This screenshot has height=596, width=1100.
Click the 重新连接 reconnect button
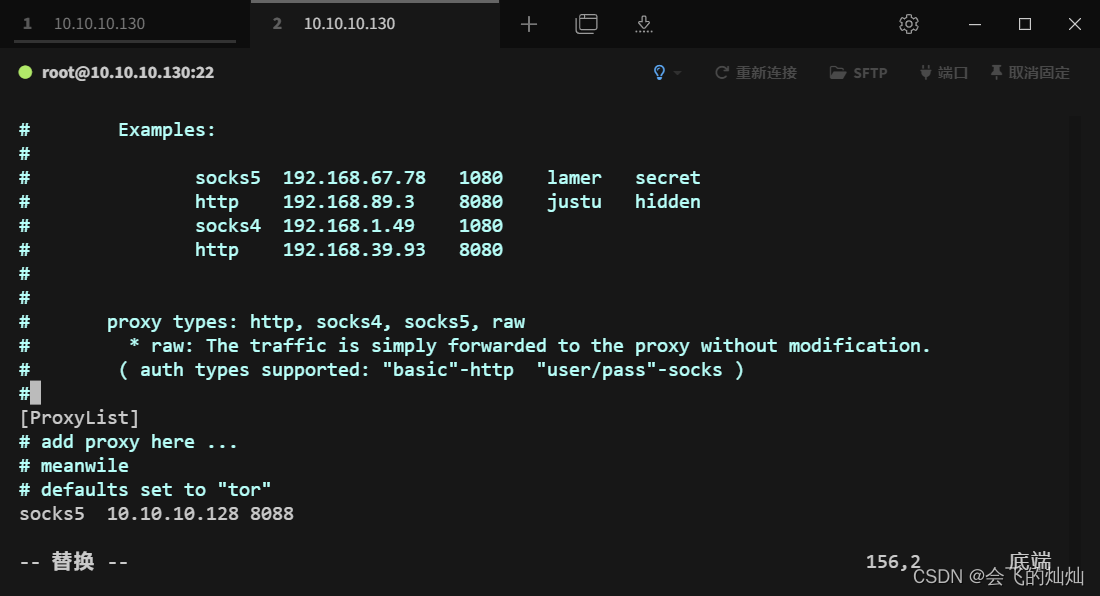pos(766,72)
